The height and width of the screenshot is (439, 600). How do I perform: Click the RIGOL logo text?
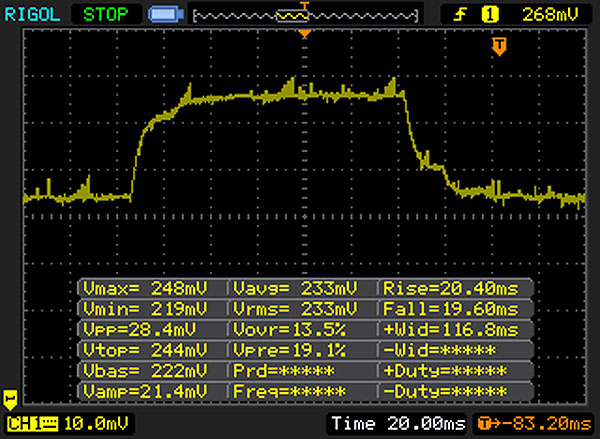point(32,15)
